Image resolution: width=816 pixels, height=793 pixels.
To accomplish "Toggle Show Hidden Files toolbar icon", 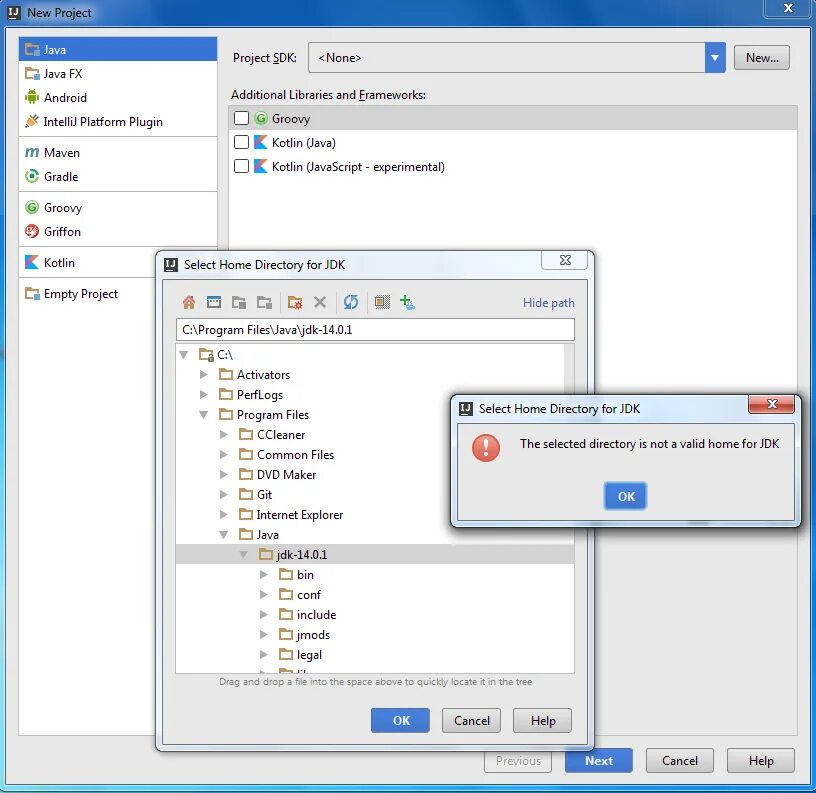I will 382,302.
